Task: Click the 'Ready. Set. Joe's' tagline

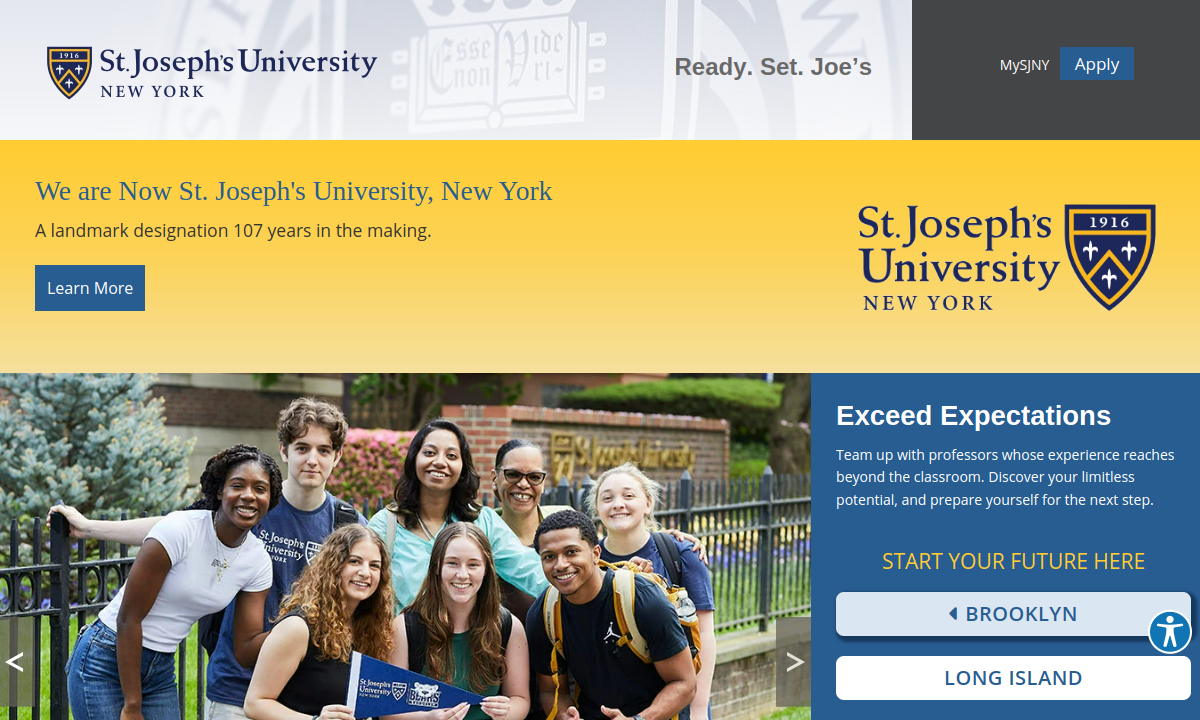Action: pos(773,67)
